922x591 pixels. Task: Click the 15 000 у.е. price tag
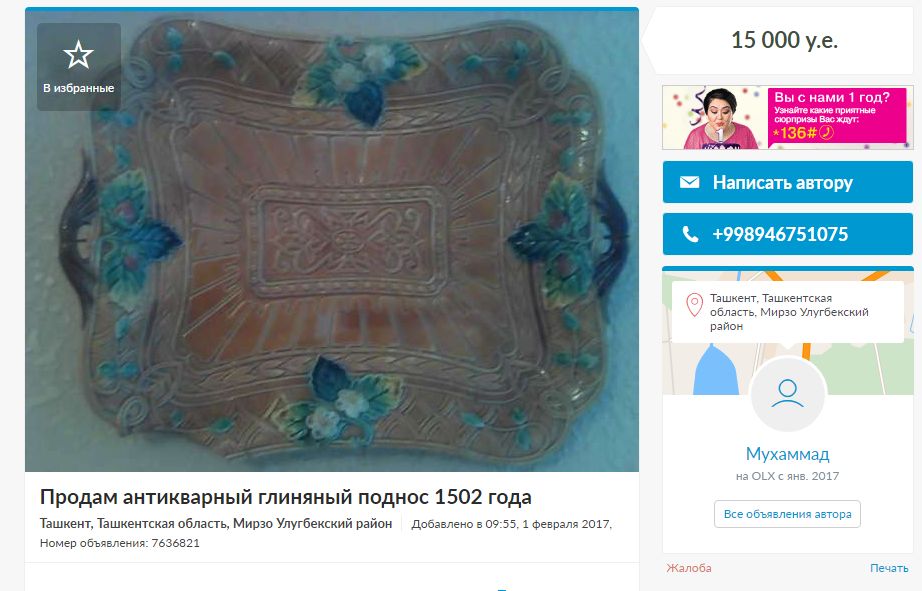pyautogui.click(x=783, y=41)
